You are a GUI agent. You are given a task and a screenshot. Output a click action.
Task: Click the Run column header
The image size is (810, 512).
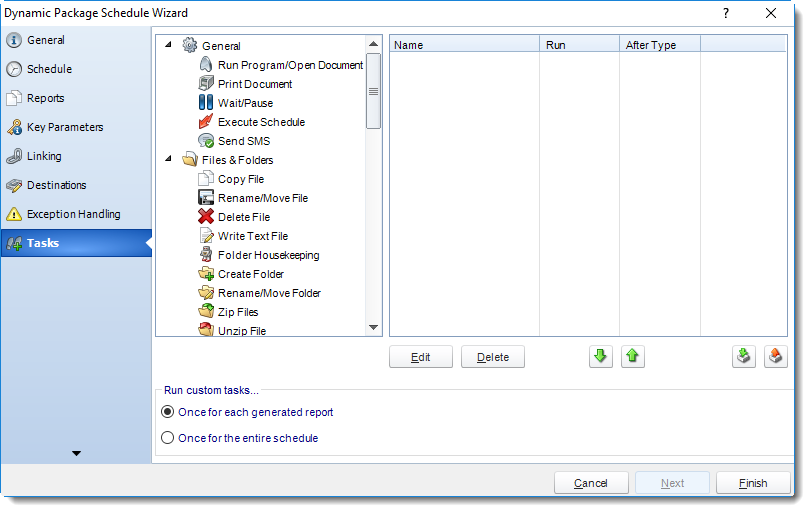pyautogui.click(x=580, y=44)
